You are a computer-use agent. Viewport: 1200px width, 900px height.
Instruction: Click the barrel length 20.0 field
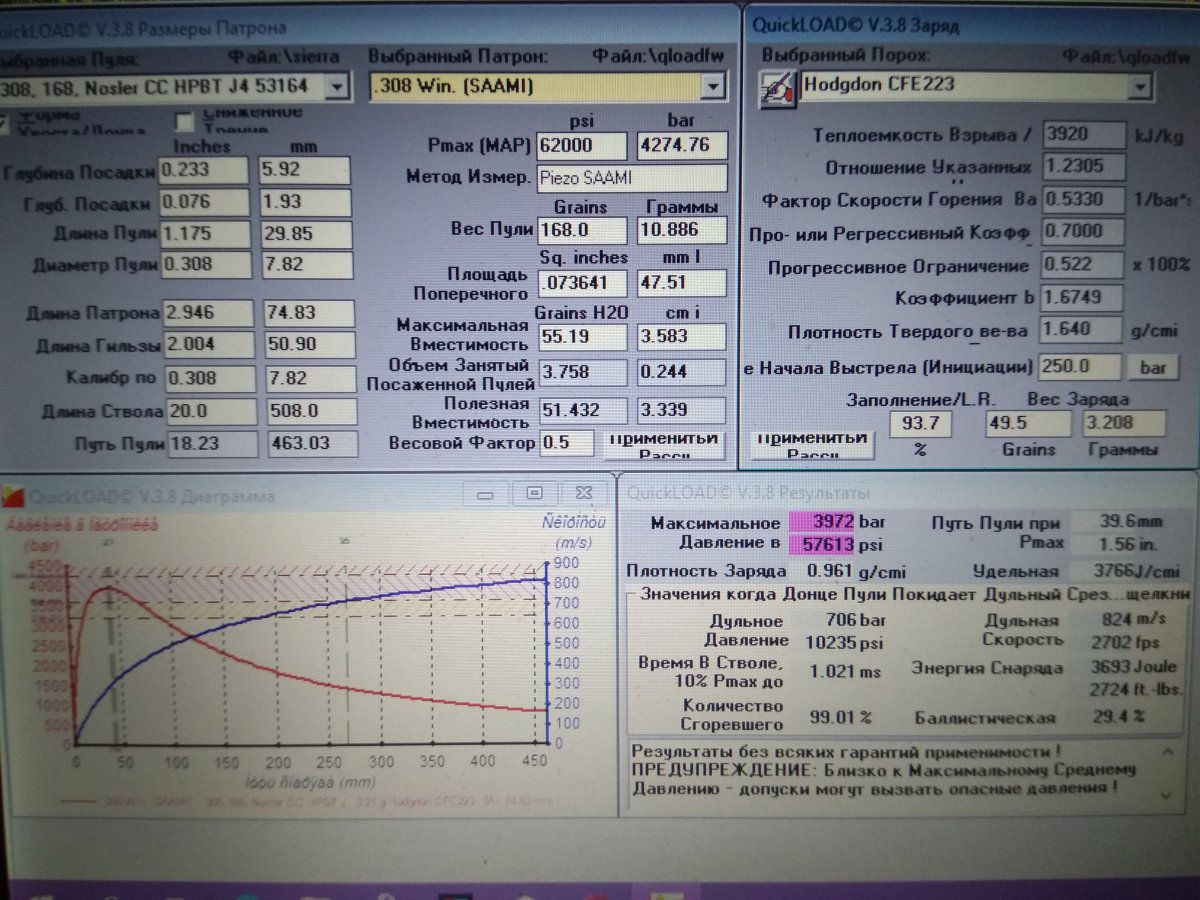(x=211, y=411)
